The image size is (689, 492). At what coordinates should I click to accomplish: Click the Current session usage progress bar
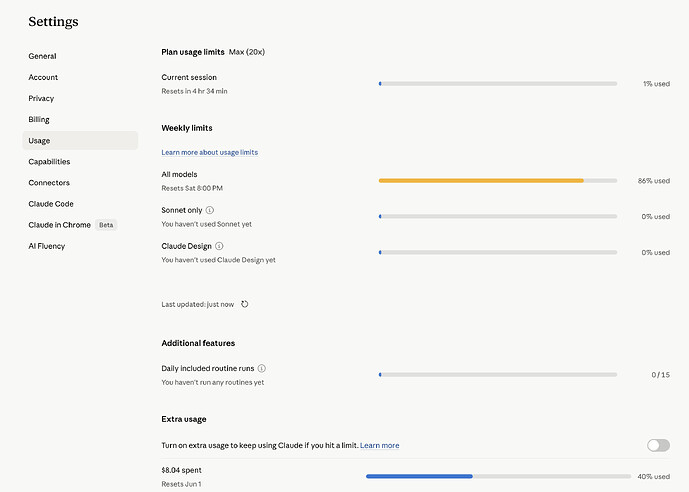(x=498, y=83)
